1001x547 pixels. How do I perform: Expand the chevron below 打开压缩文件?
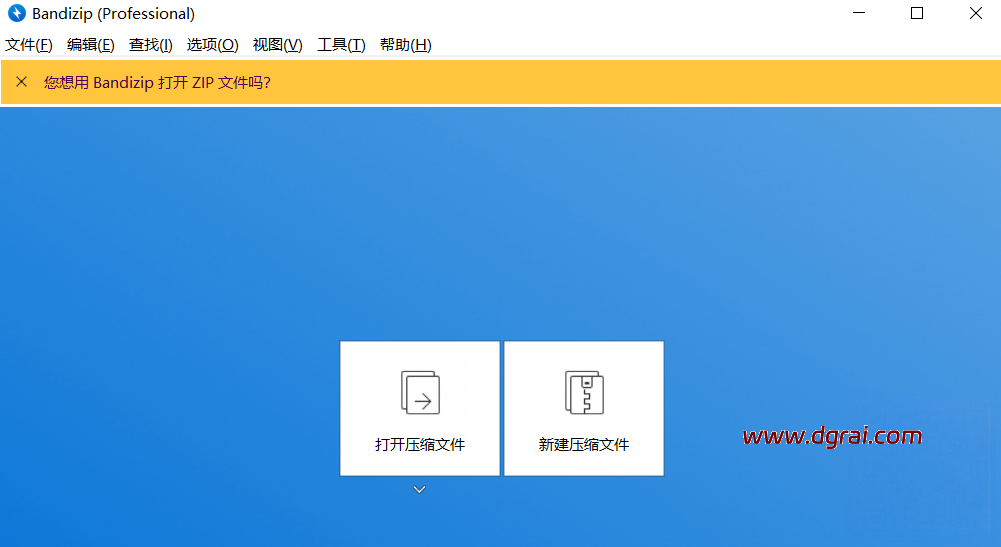[419, 490]
